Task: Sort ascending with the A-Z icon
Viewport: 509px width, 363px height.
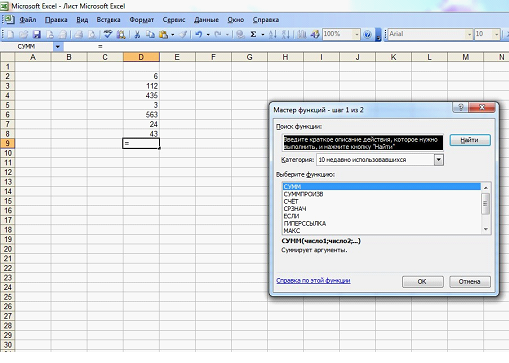Action: [272, 34]
